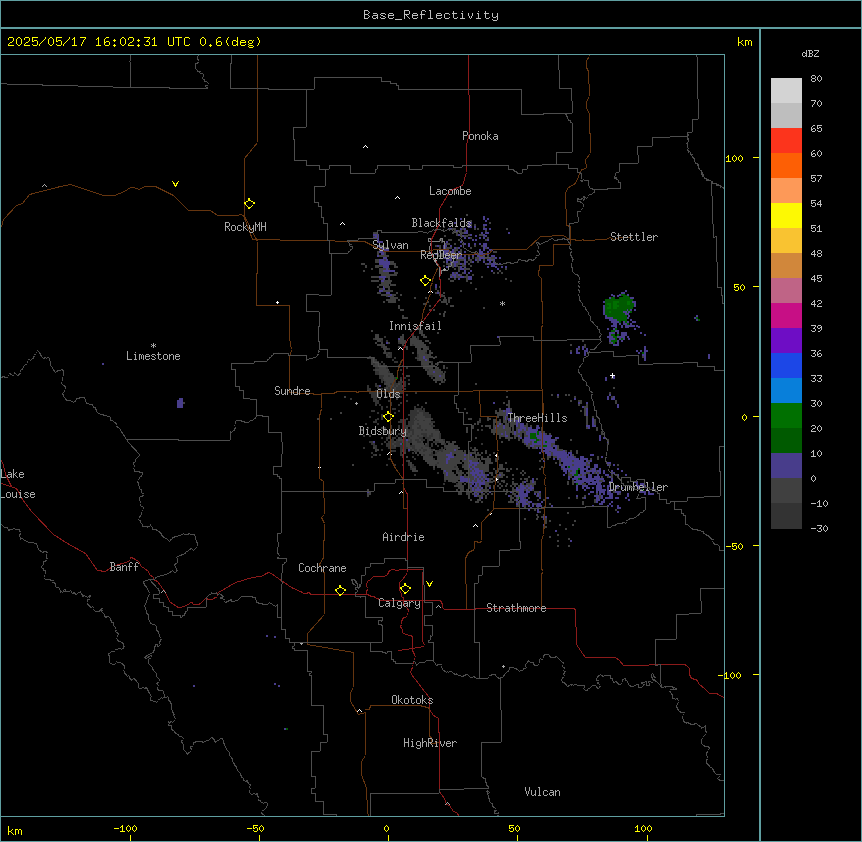Screen dimensions: 862x842
Task: Click the Sylvan label
Action: click(x=390, y=245)
